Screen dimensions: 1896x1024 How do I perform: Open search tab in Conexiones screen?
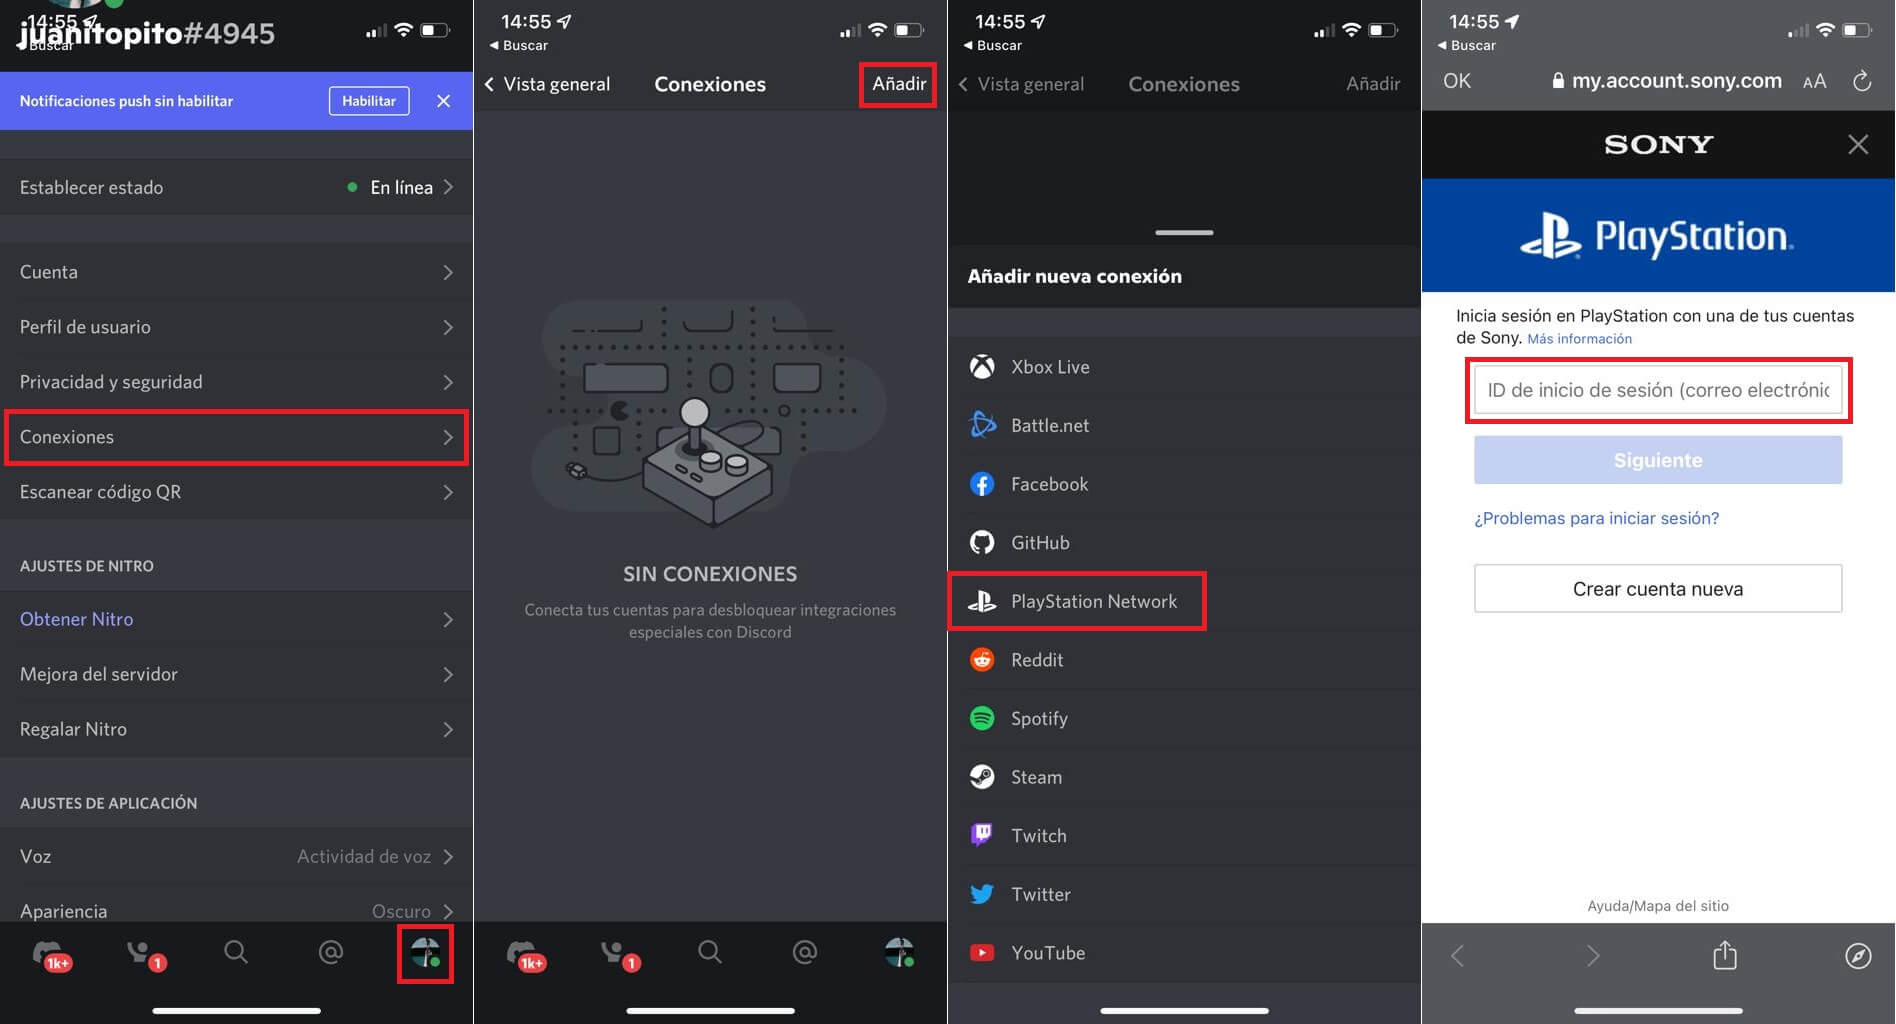click(x=710, y=952)
